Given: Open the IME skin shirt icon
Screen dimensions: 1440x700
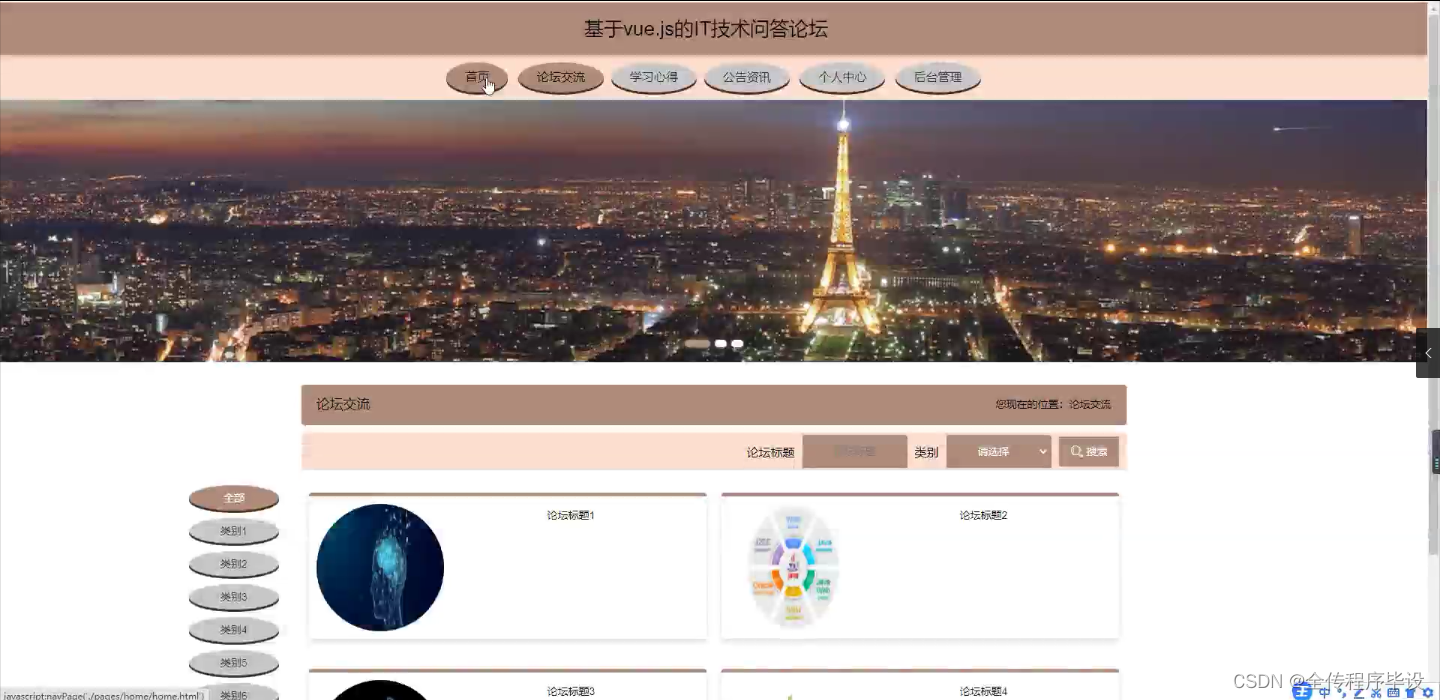Looking at the screenshot, I should click(1410, 693).
